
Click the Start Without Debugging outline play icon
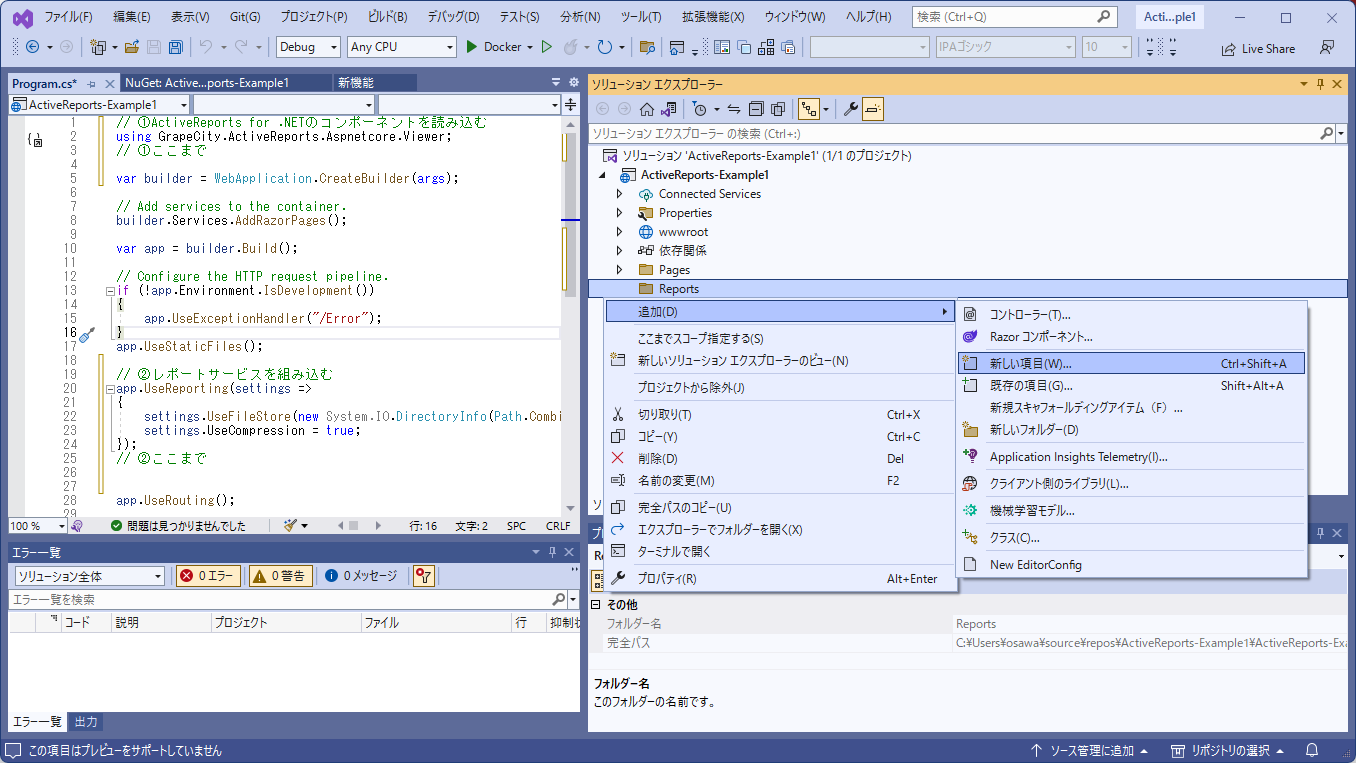click(x=546, y=47)
